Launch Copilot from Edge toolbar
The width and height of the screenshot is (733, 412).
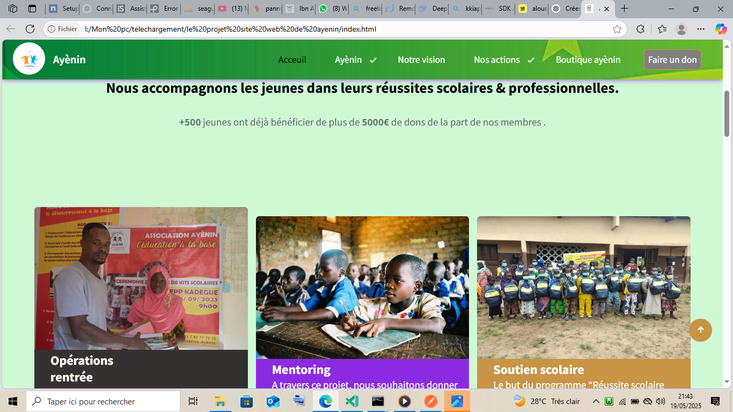tap(721, 29)
